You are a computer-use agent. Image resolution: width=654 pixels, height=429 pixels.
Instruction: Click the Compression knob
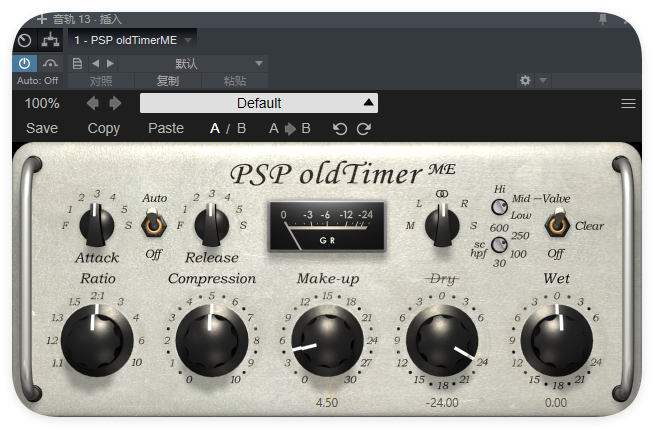click(212, 340)
